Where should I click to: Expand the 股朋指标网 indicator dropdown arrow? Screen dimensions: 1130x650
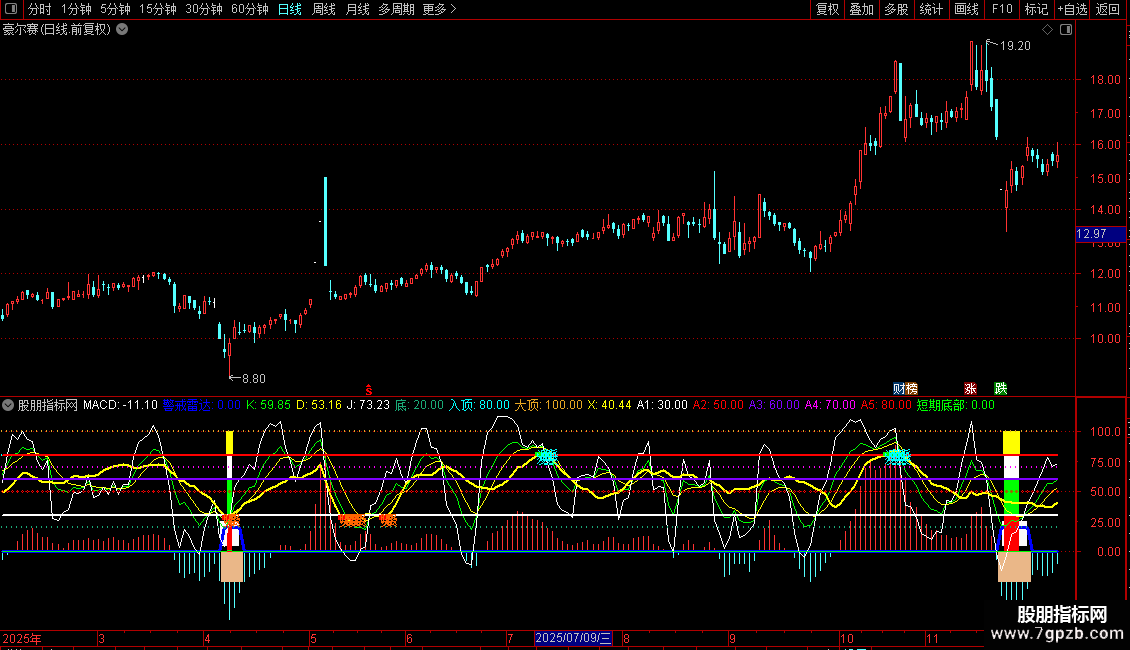[x=9, y=405]
